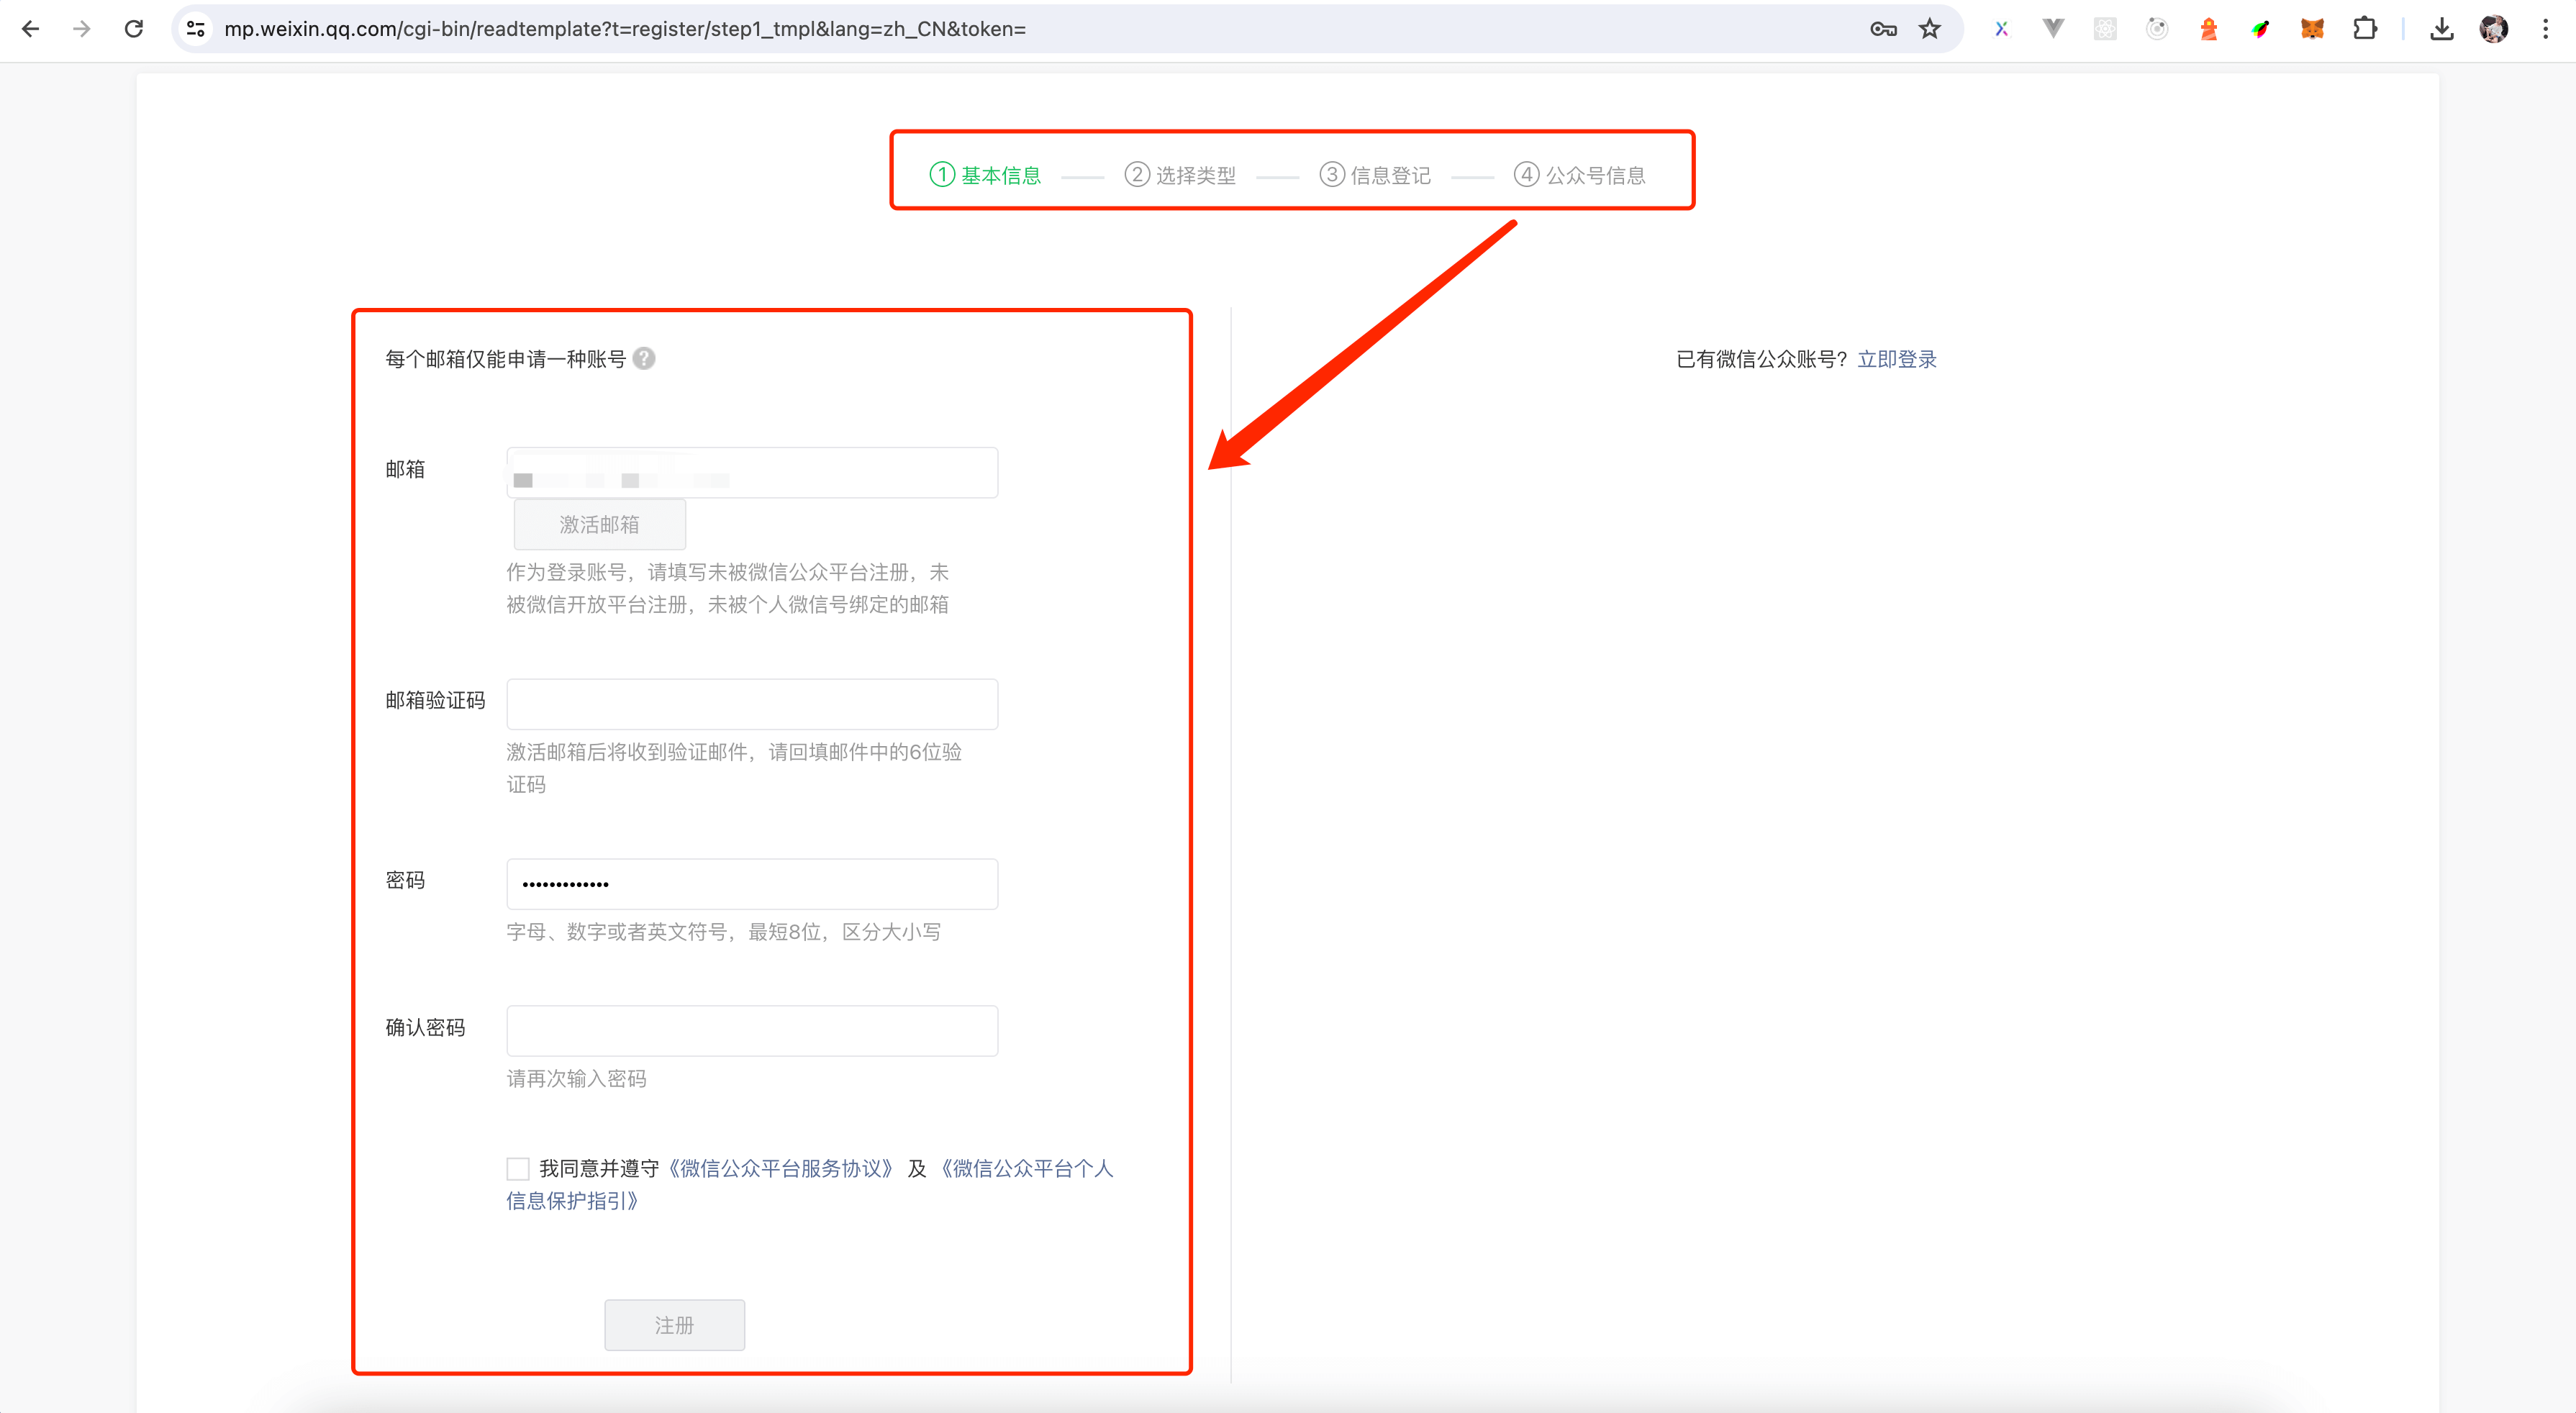Open Chrome three-dot menu
The height and width of the screenshot is (1413, 2576).
(2545, 29)
